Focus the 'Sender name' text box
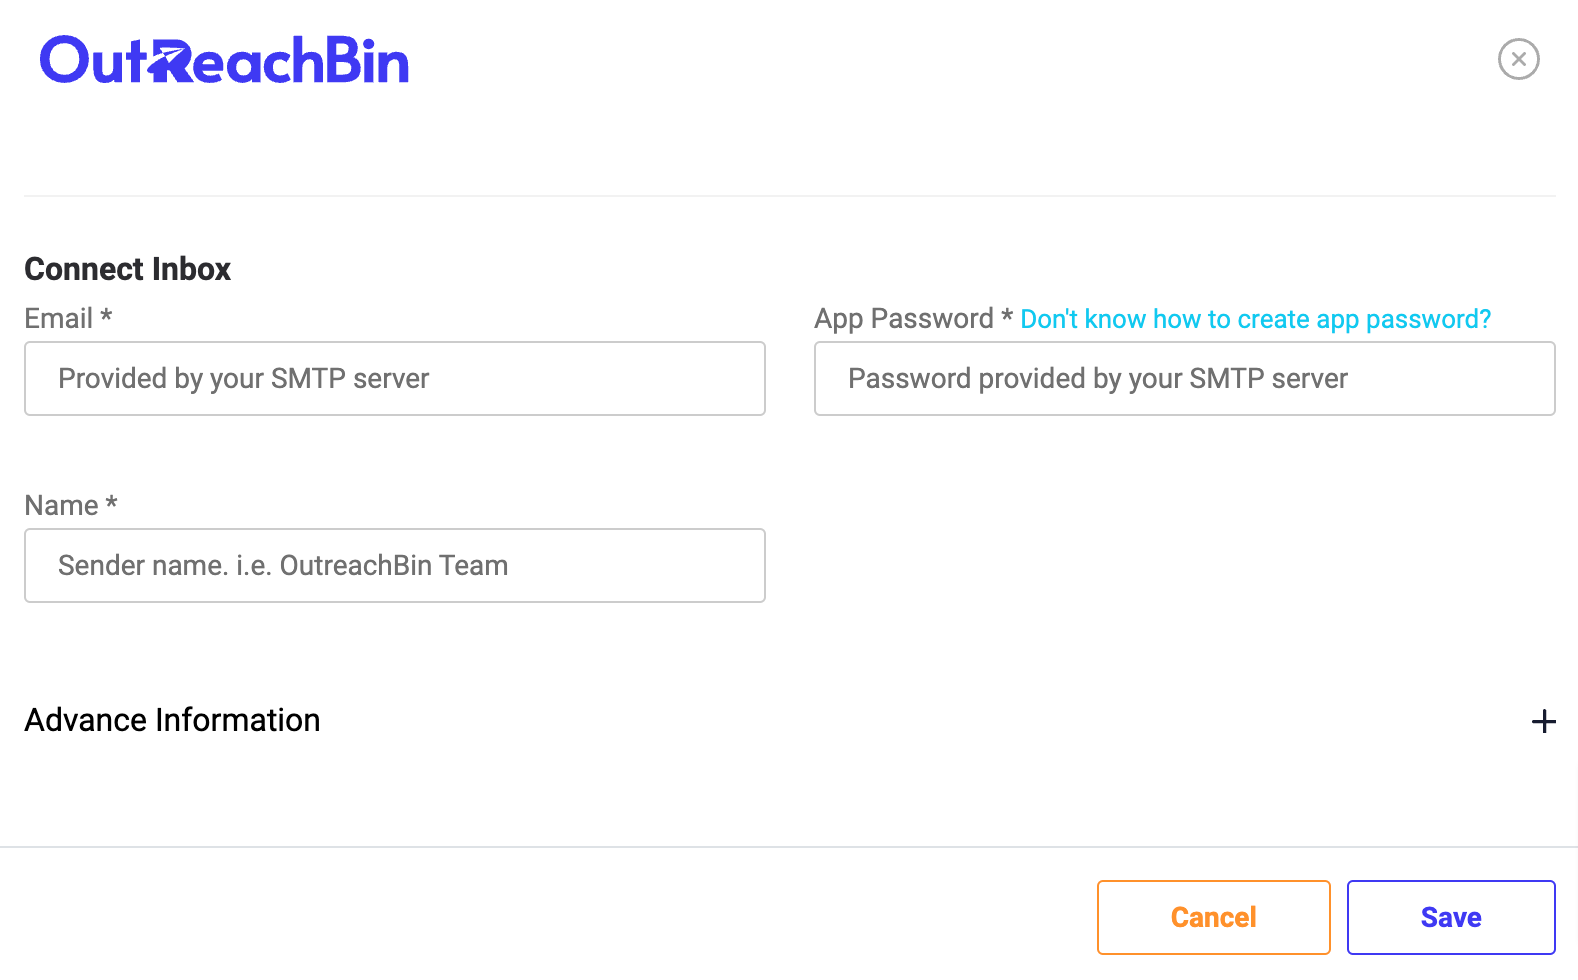Screen dimensions: 1578x980 pos(394,565)
